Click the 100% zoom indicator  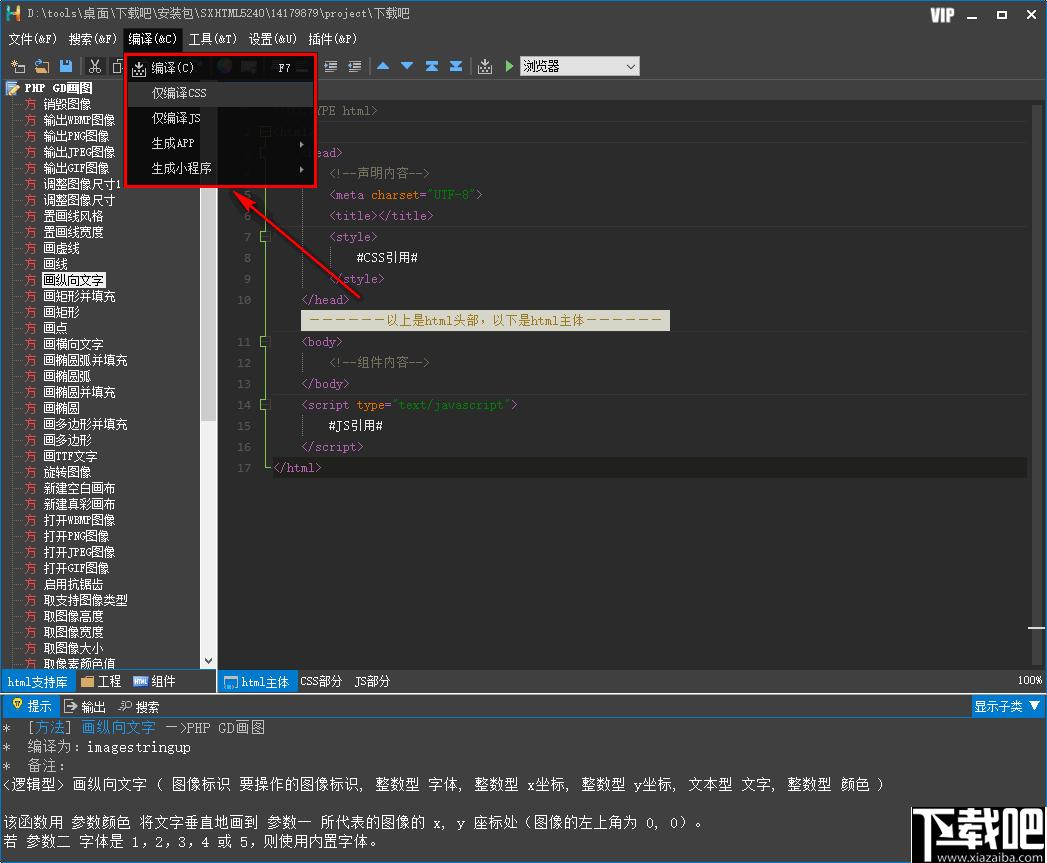[x=1029, y=680]
